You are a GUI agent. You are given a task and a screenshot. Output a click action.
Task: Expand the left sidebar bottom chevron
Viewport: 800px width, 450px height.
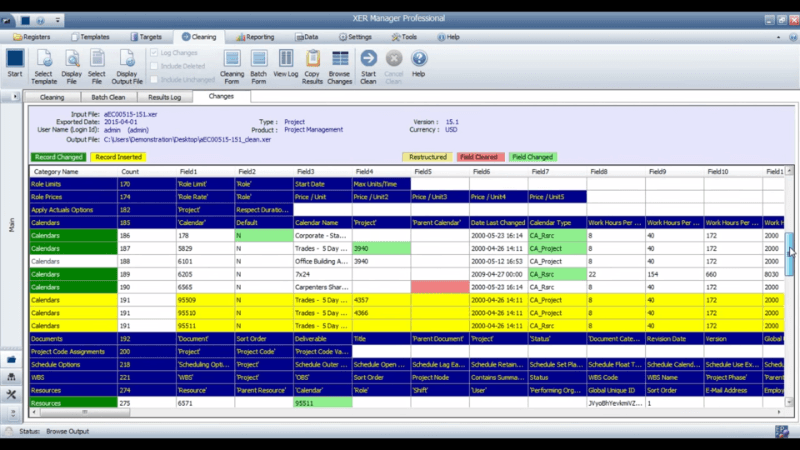pyautogui.click(x=12, y=413)
